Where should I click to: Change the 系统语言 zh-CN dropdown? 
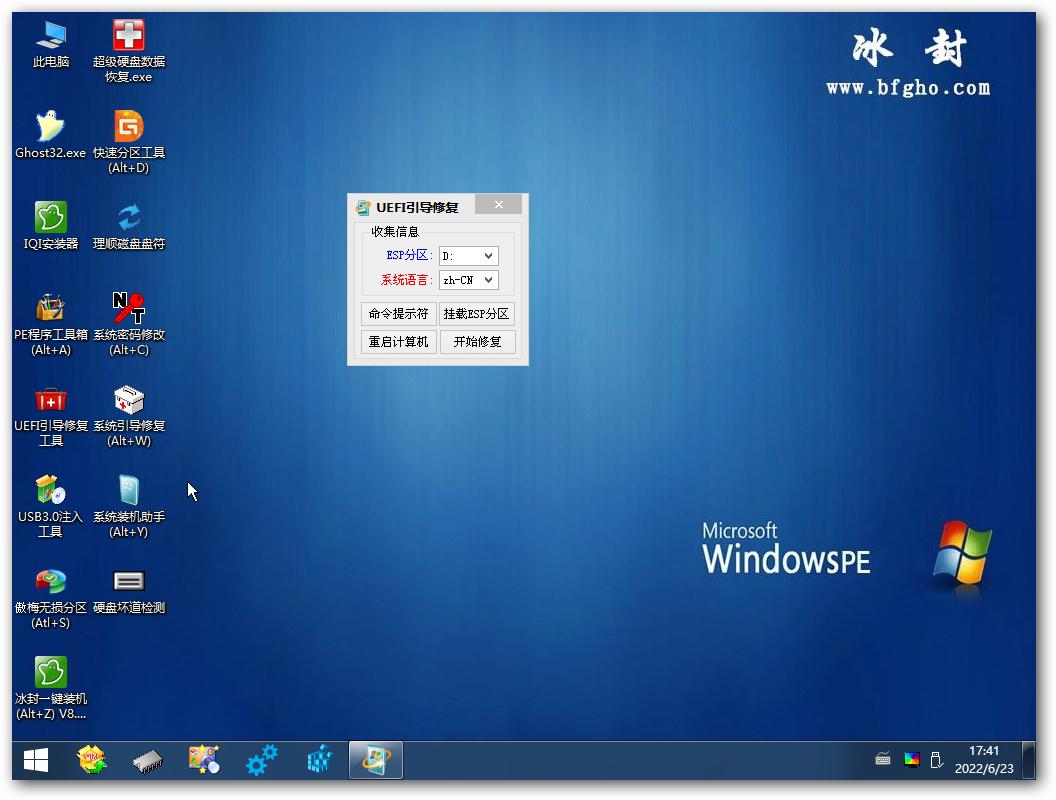coord(467,279)
